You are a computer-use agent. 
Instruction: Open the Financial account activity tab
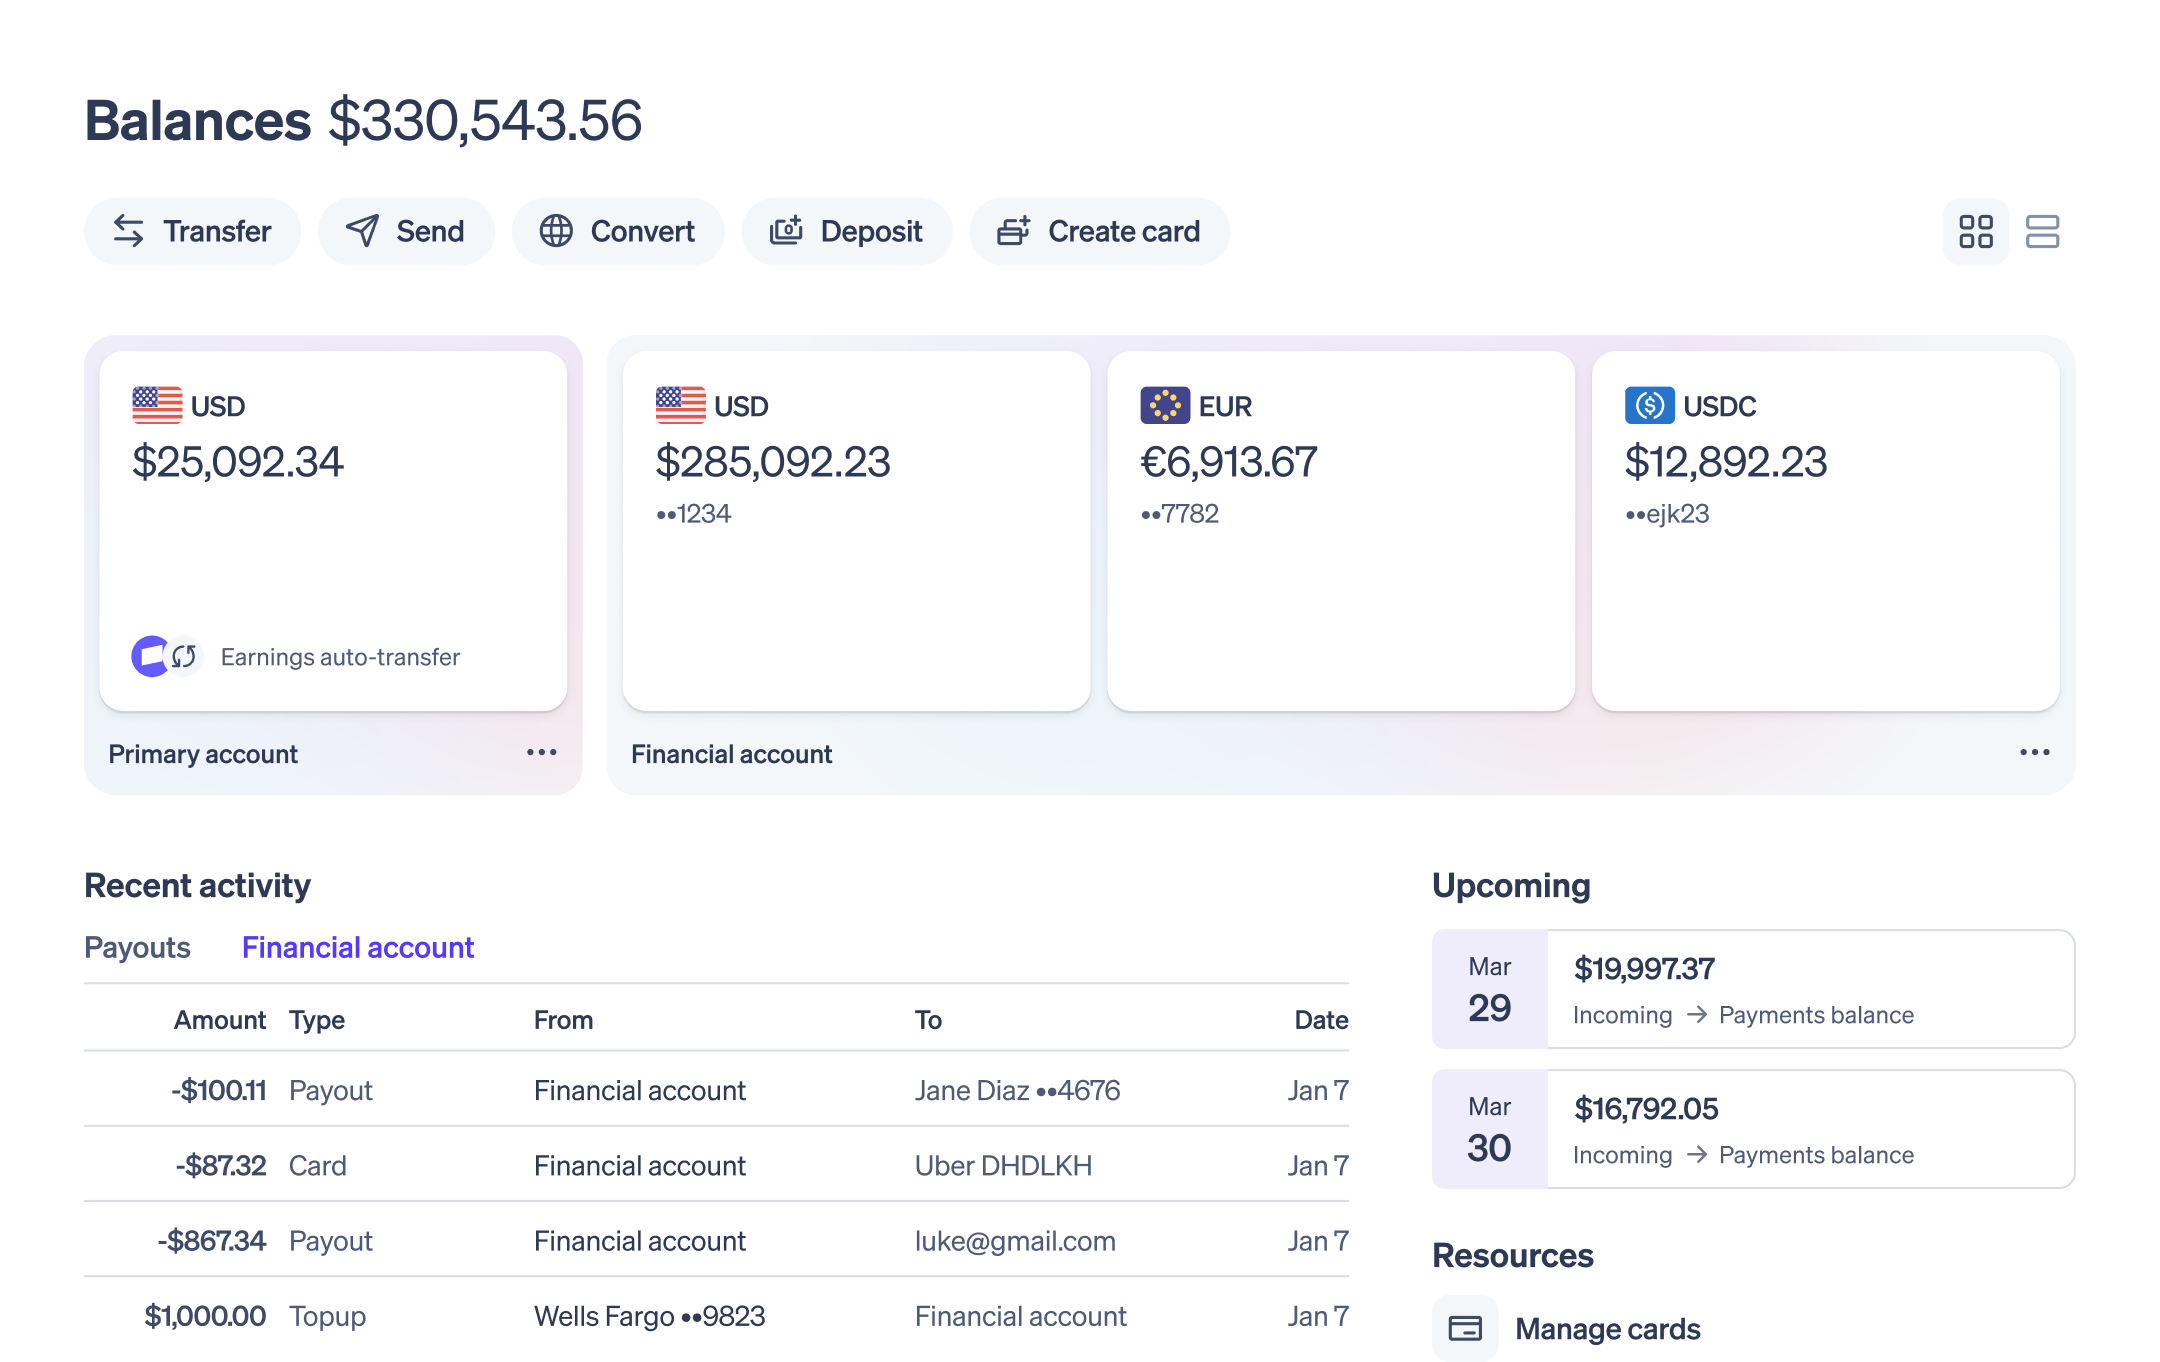click(x=357, y=947)
